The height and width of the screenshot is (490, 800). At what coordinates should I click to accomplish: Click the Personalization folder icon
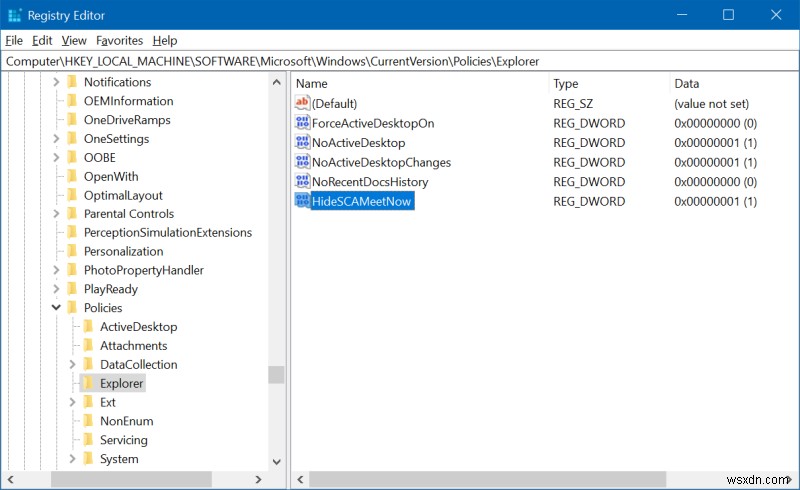click(x=72, y=251)
